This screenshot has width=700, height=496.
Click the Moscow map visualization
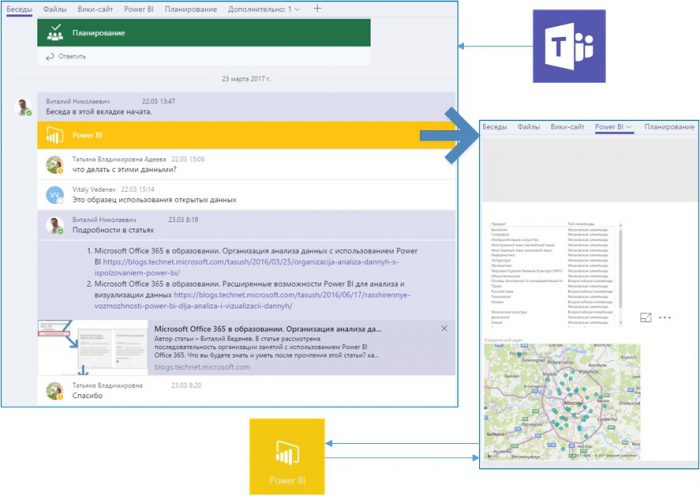[x=562, y=401]
